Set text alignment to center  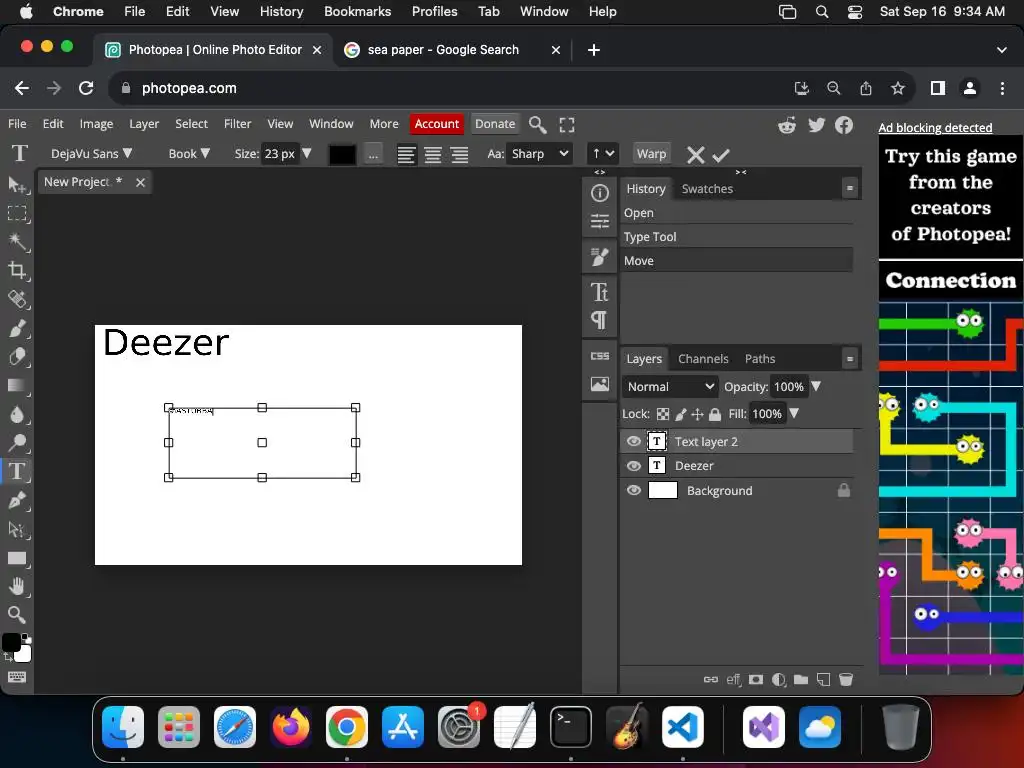pos(432,155)
